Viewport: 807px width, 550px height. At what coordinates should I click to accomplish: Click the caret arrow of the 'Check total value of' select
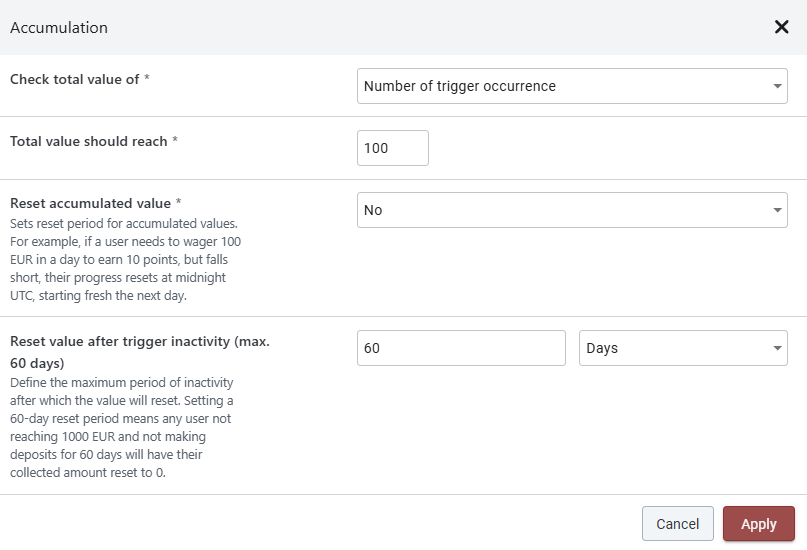(x=777, y=86)
